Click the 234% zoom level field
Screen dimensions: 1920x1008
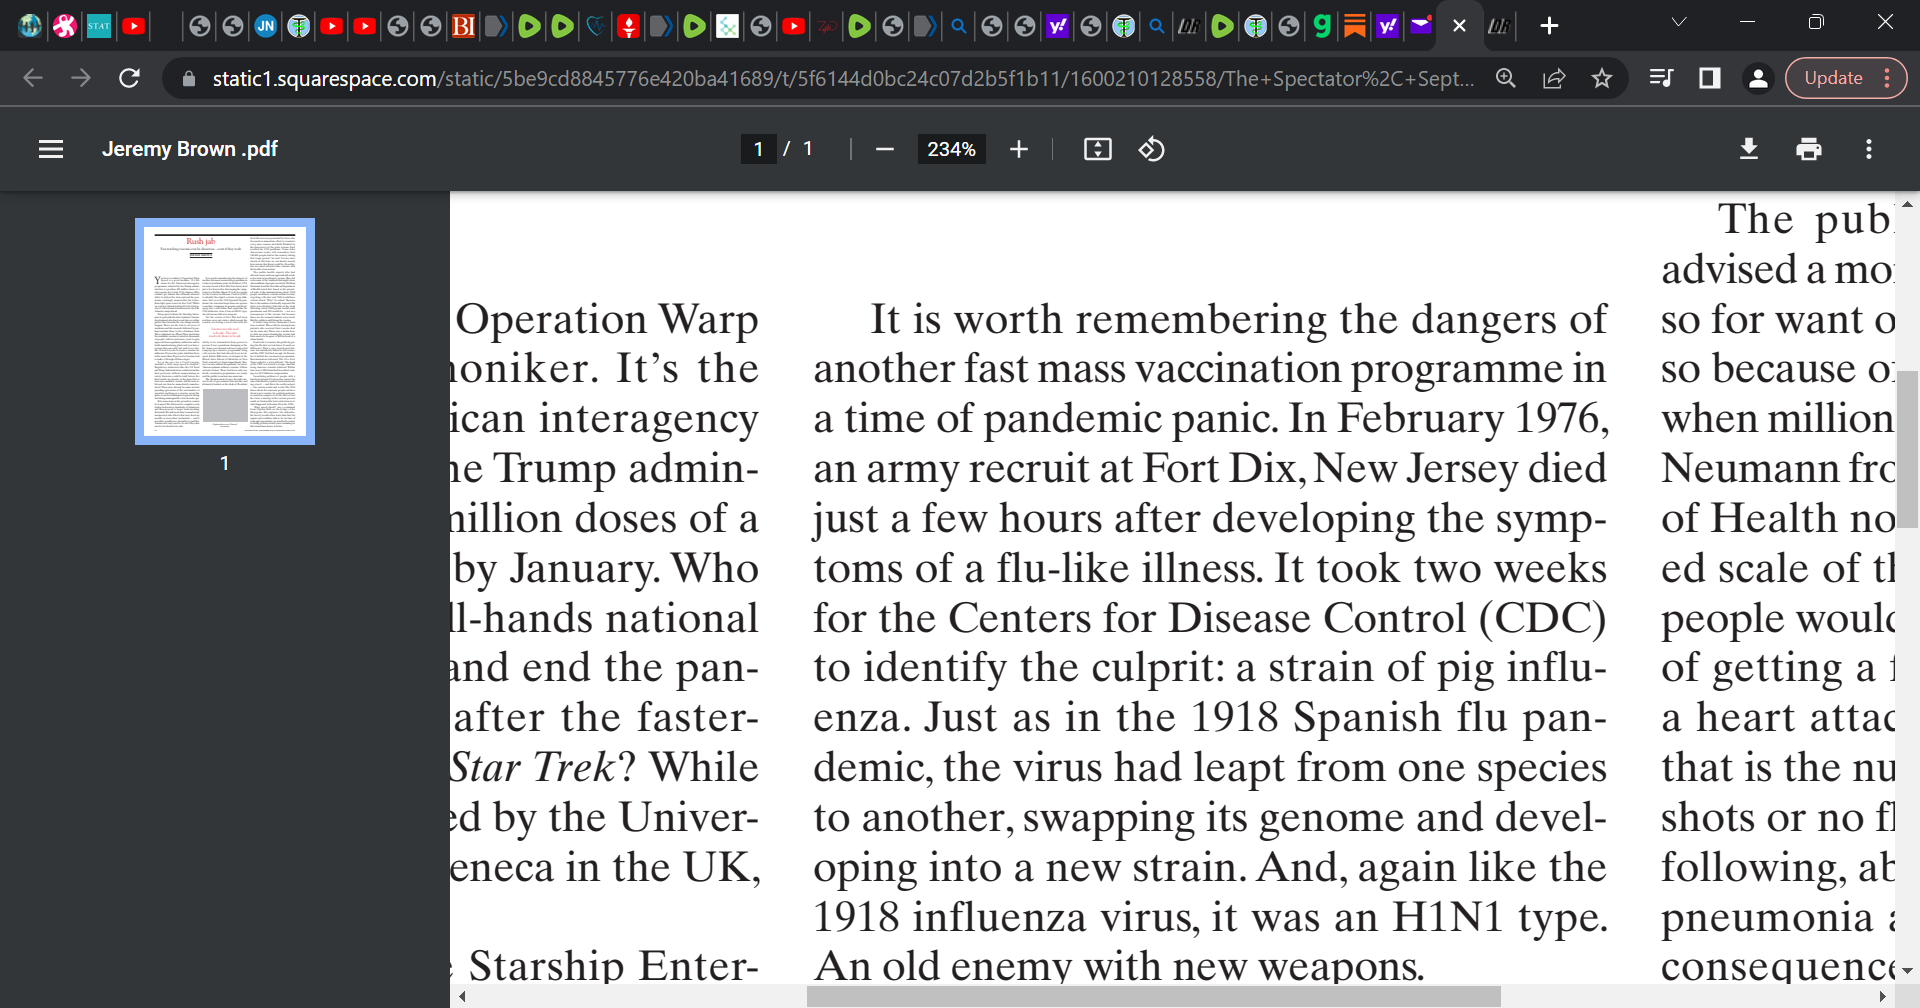point(951,149)
